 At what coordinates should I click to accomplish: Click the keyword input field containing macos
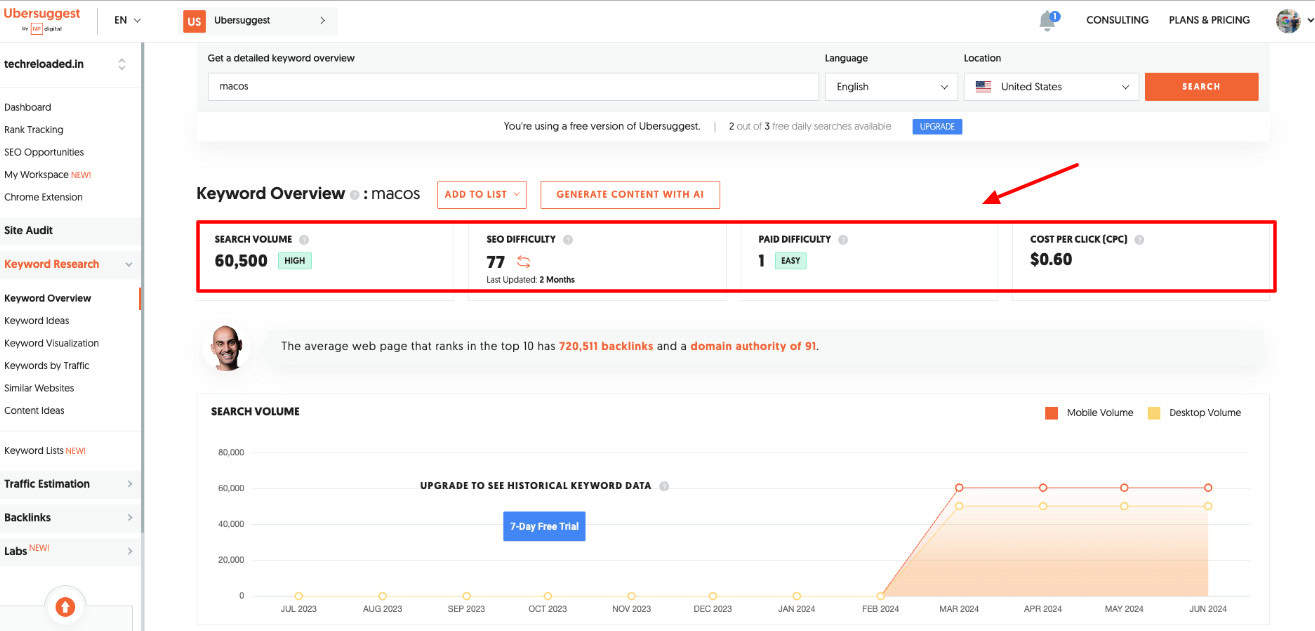pos(513,87)
